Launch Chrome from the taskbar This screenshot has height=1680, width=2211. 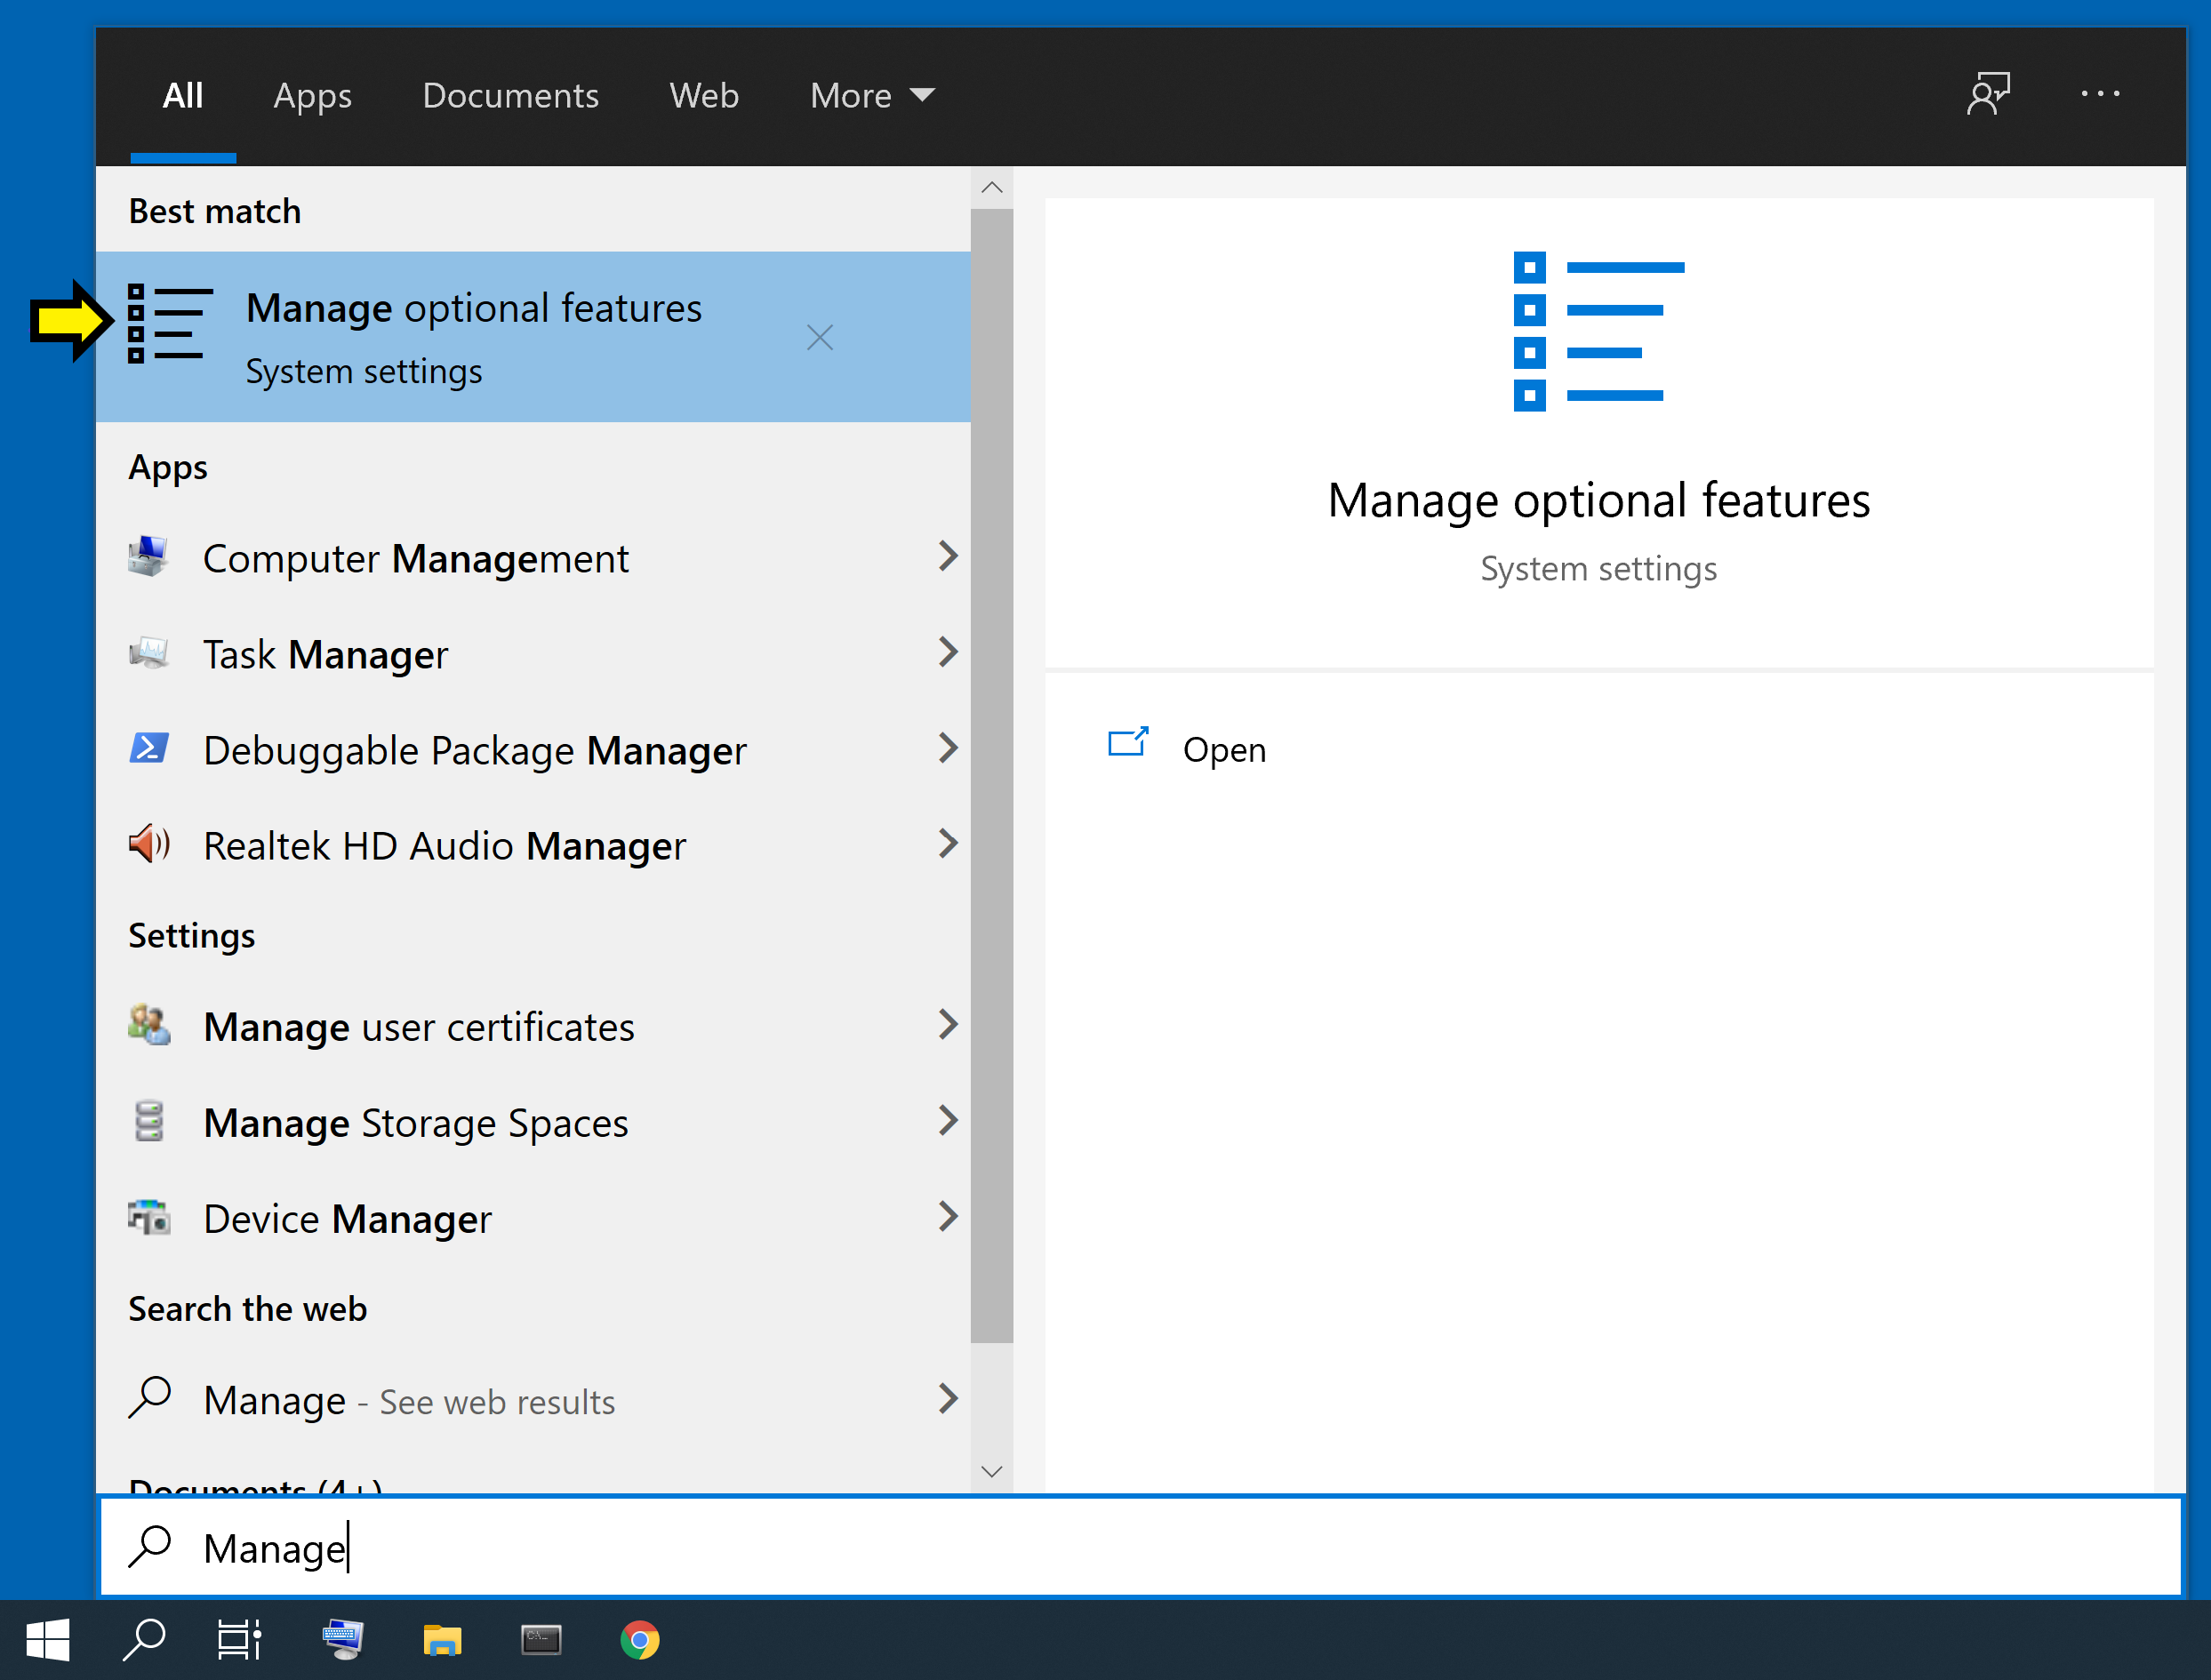[x=640, y=1640]
